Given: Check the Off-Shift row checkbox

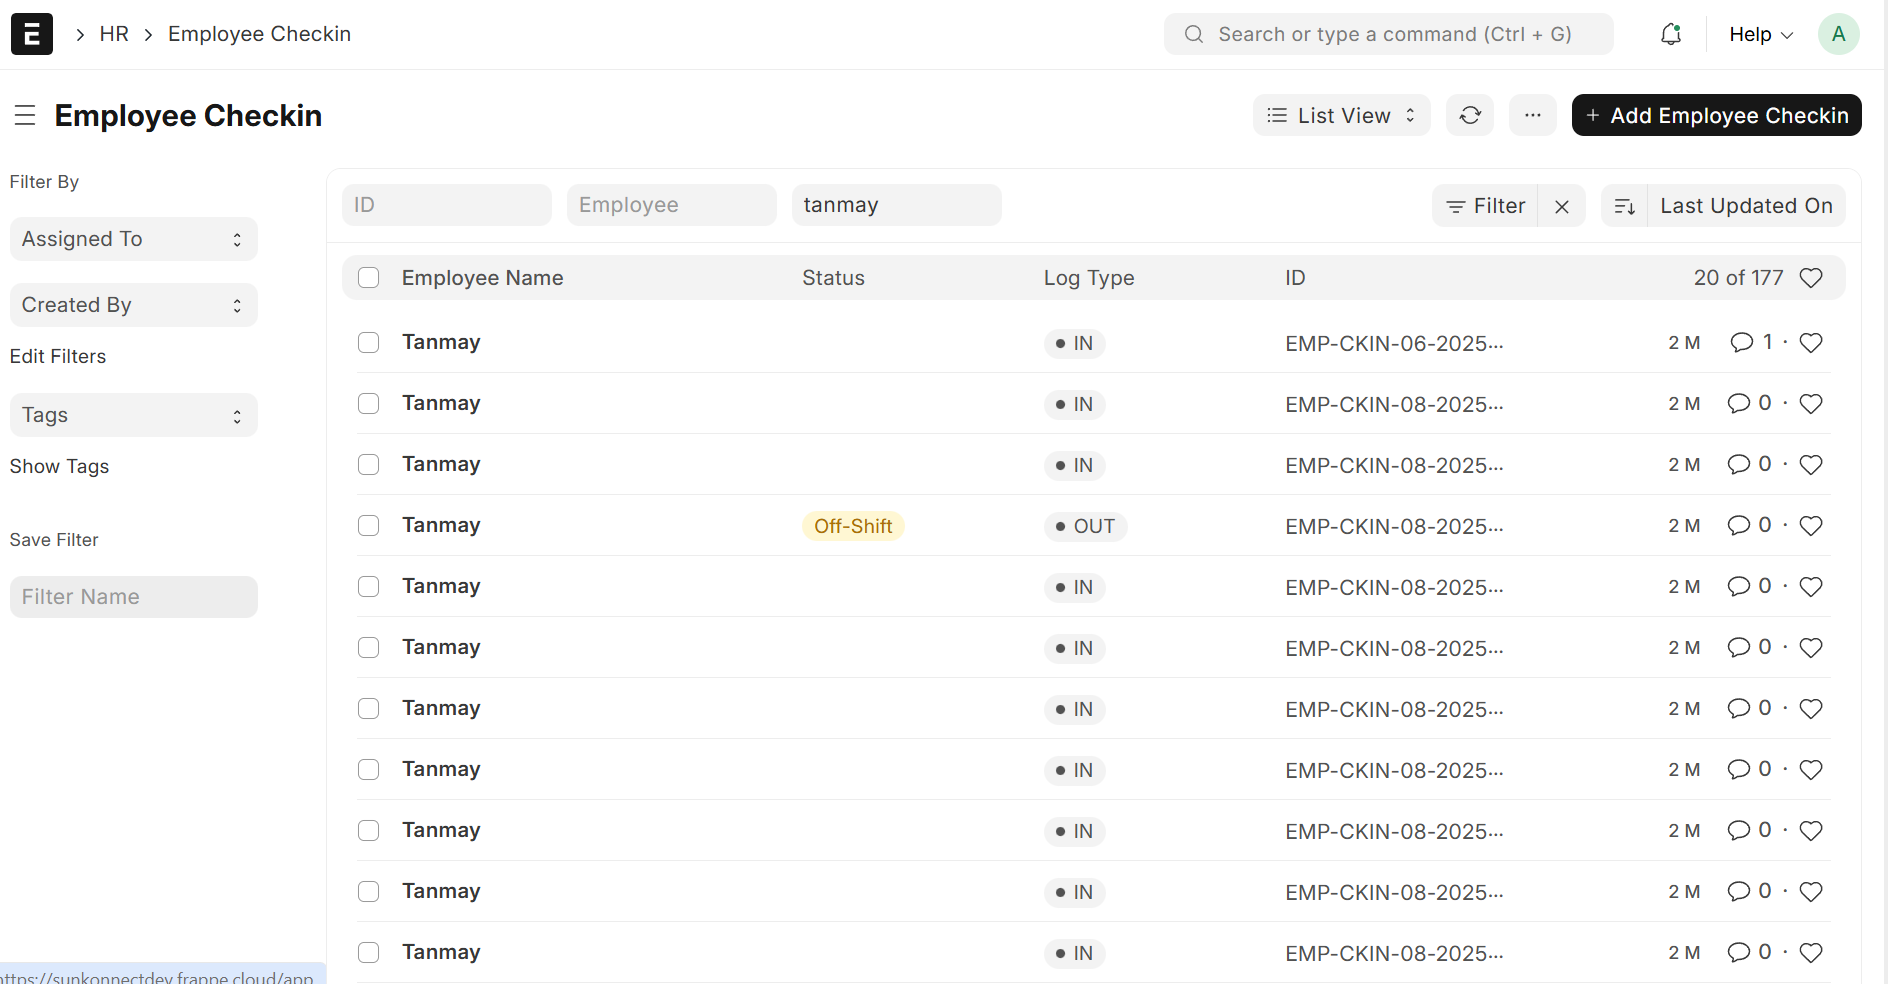Looking at the screenshot, I should 369,526.
